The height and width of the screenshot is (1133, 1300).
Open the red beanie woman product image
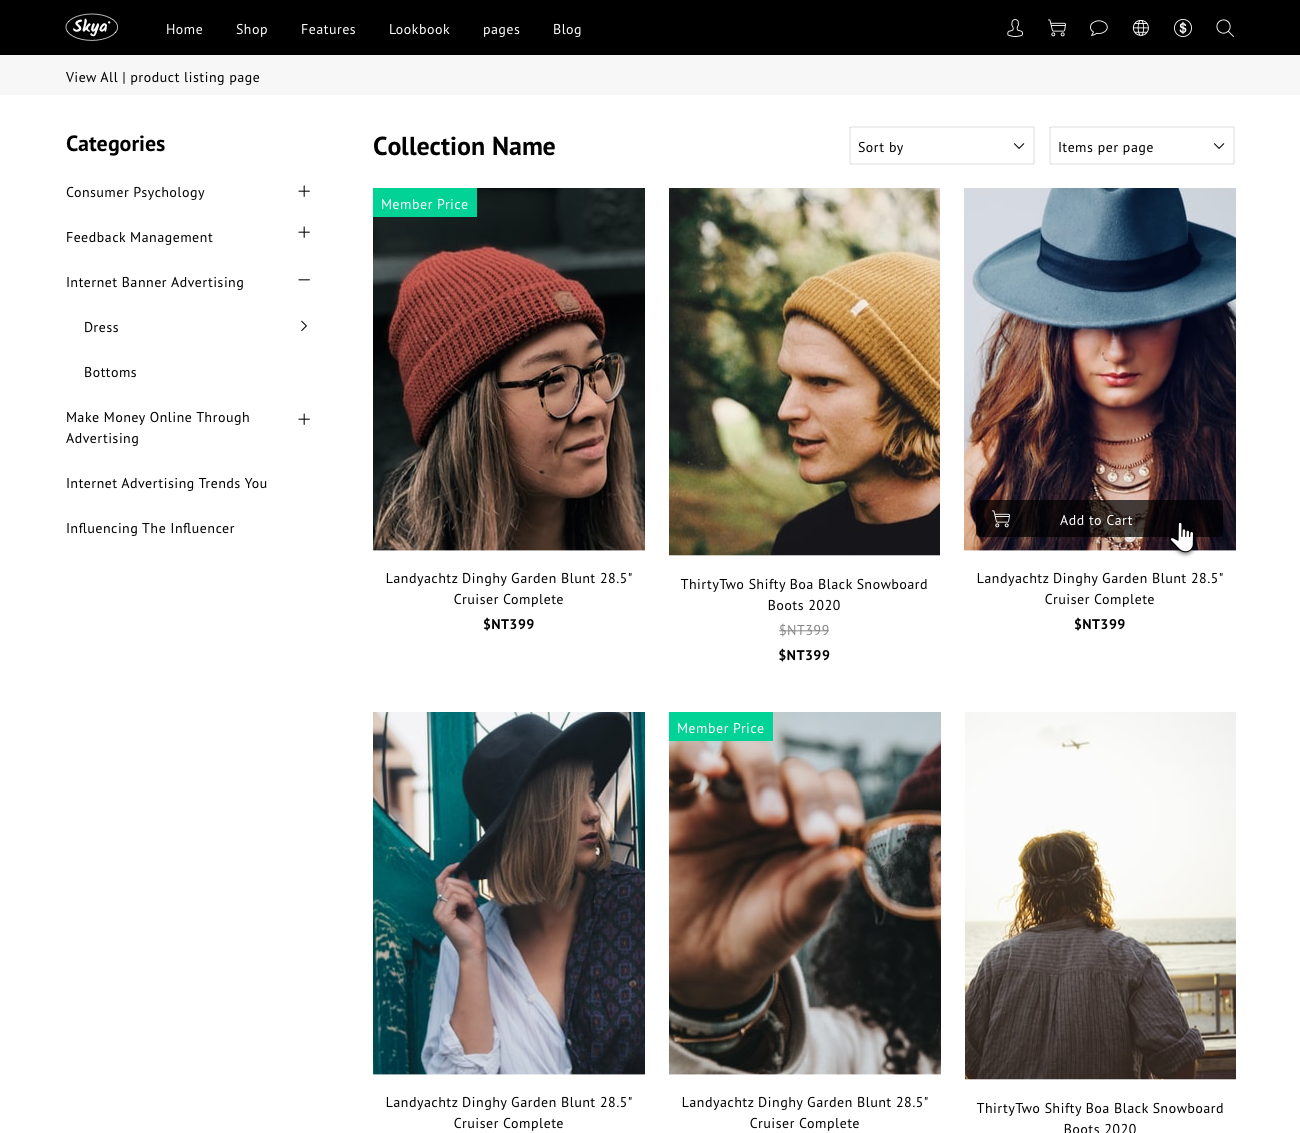509,369
